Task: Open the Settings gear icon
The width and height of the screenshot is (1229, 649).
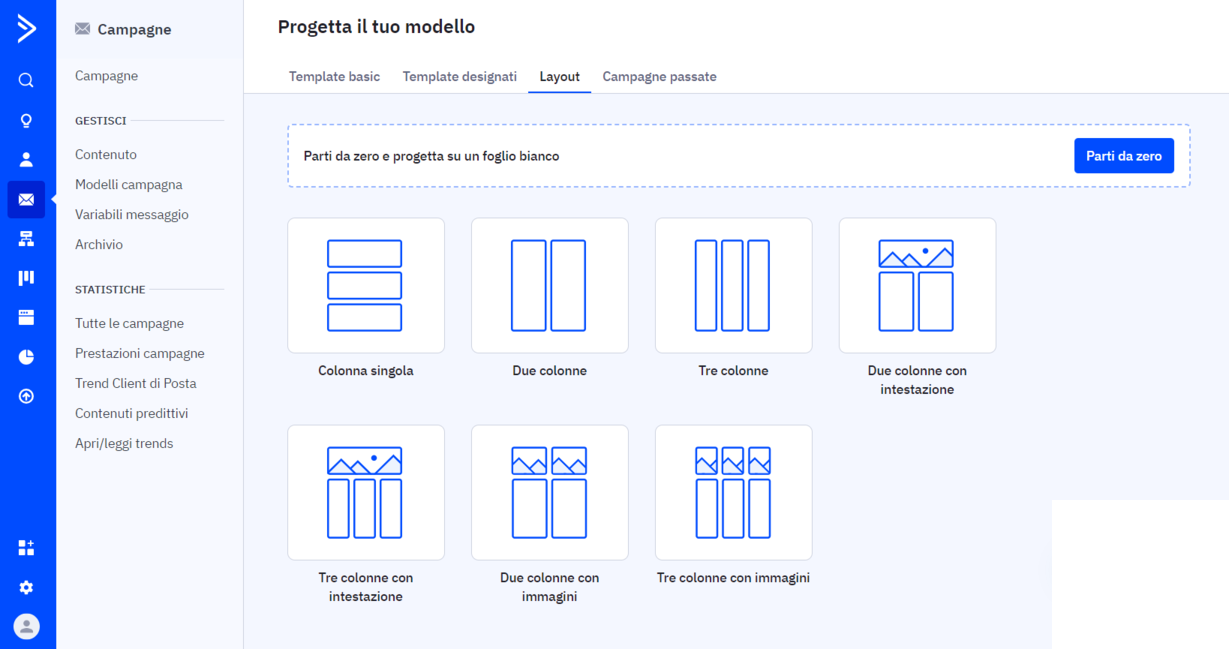Action: coord(26,588)
